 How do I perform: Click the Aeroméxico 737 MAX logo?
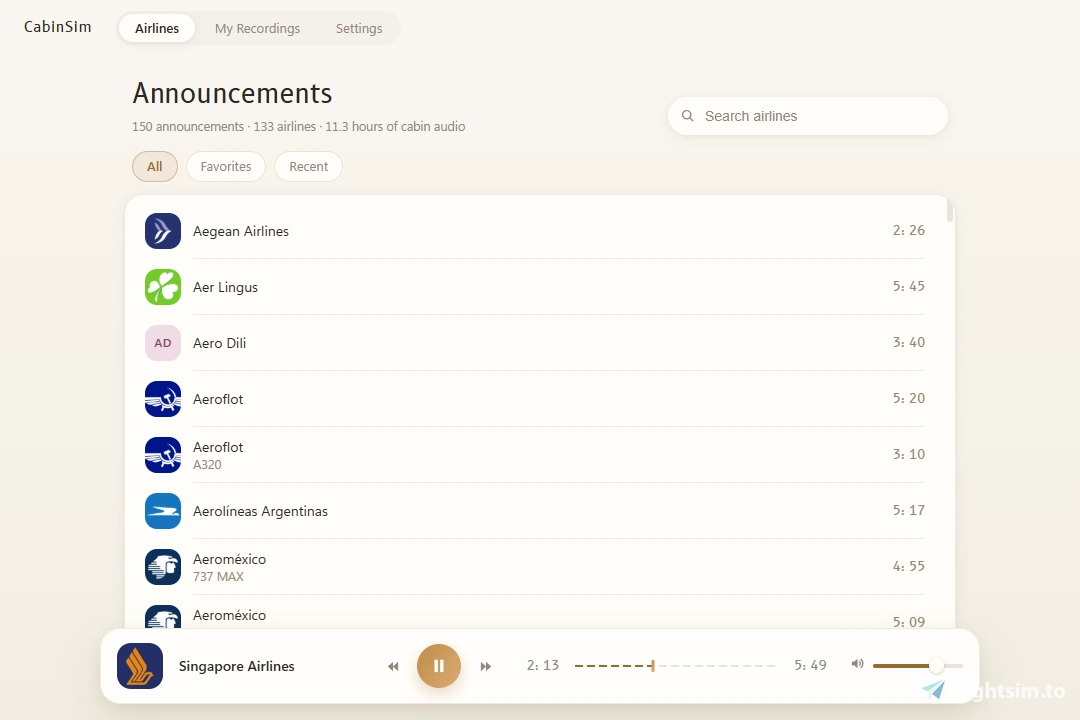click(163, 566)
